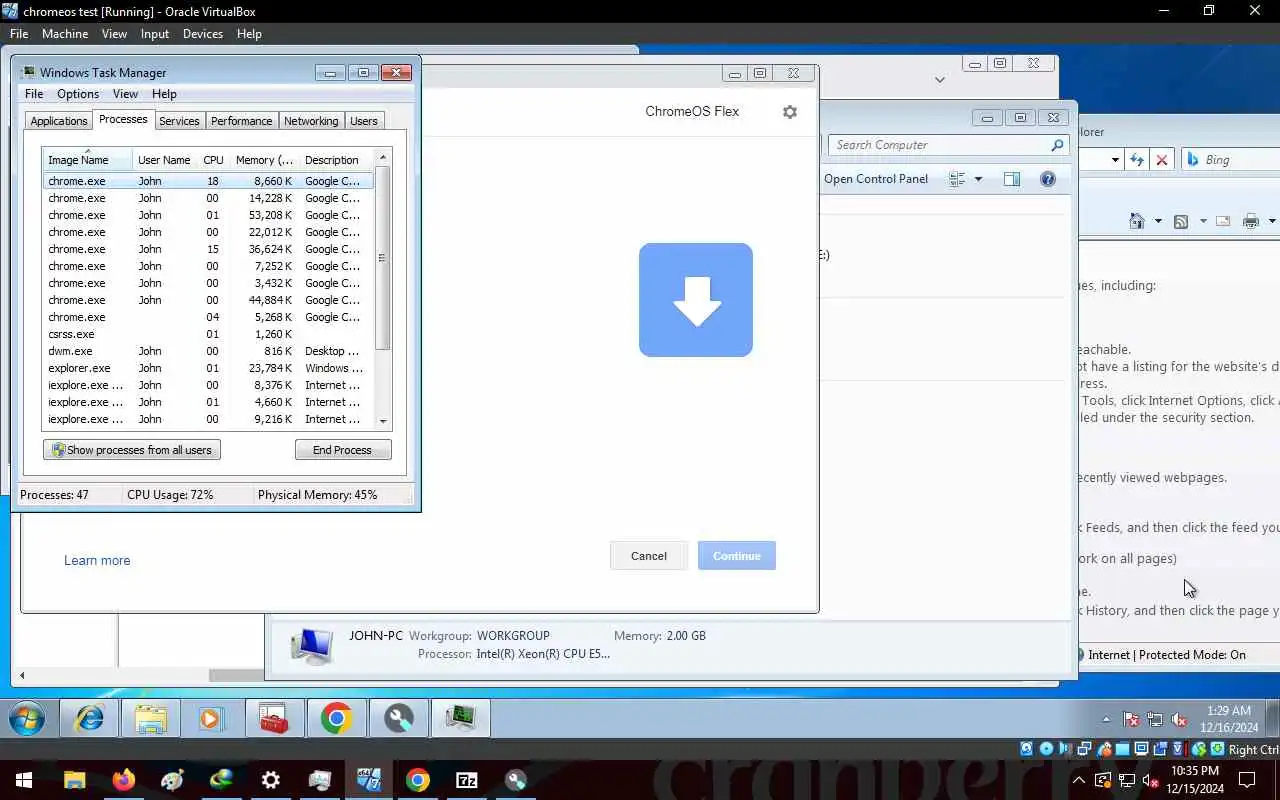This screenshot has width=1280, height=800.
Task: Expand the home button dropdown arrow
Action: pyautogui.click(x=1157, y=221)
